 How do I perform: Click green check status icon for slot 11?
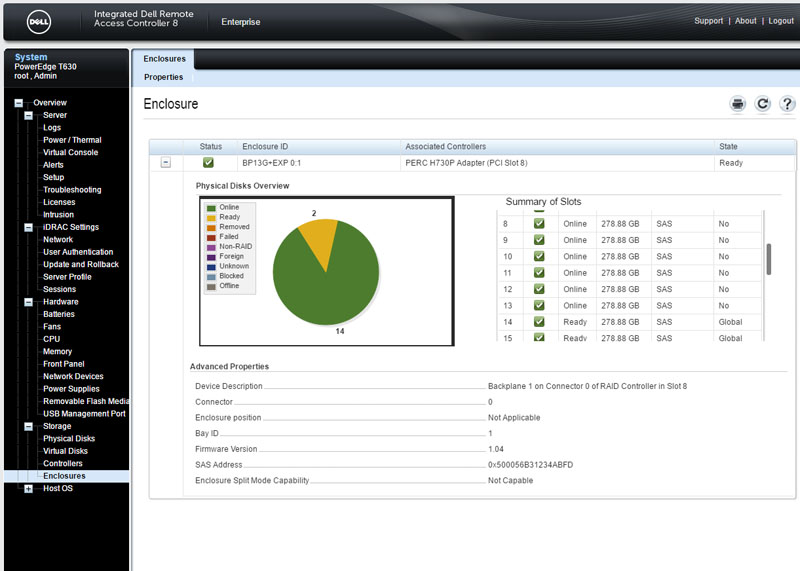540,273
